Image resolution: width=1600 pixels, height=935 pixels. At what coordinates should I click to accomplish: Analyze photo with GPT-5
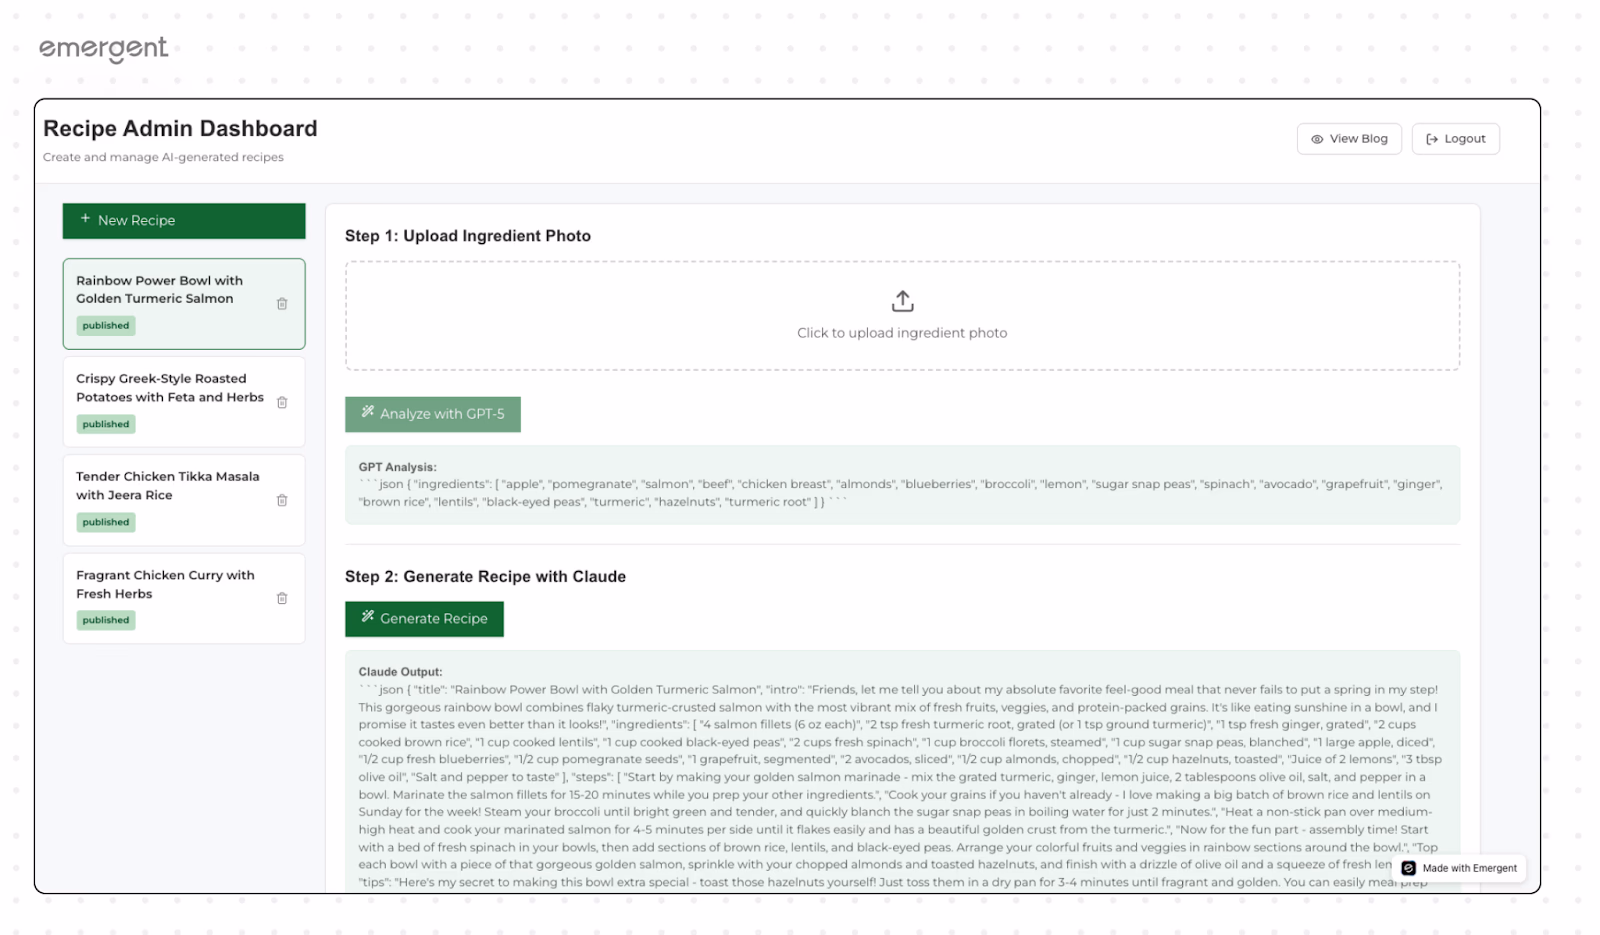(433, 414)
